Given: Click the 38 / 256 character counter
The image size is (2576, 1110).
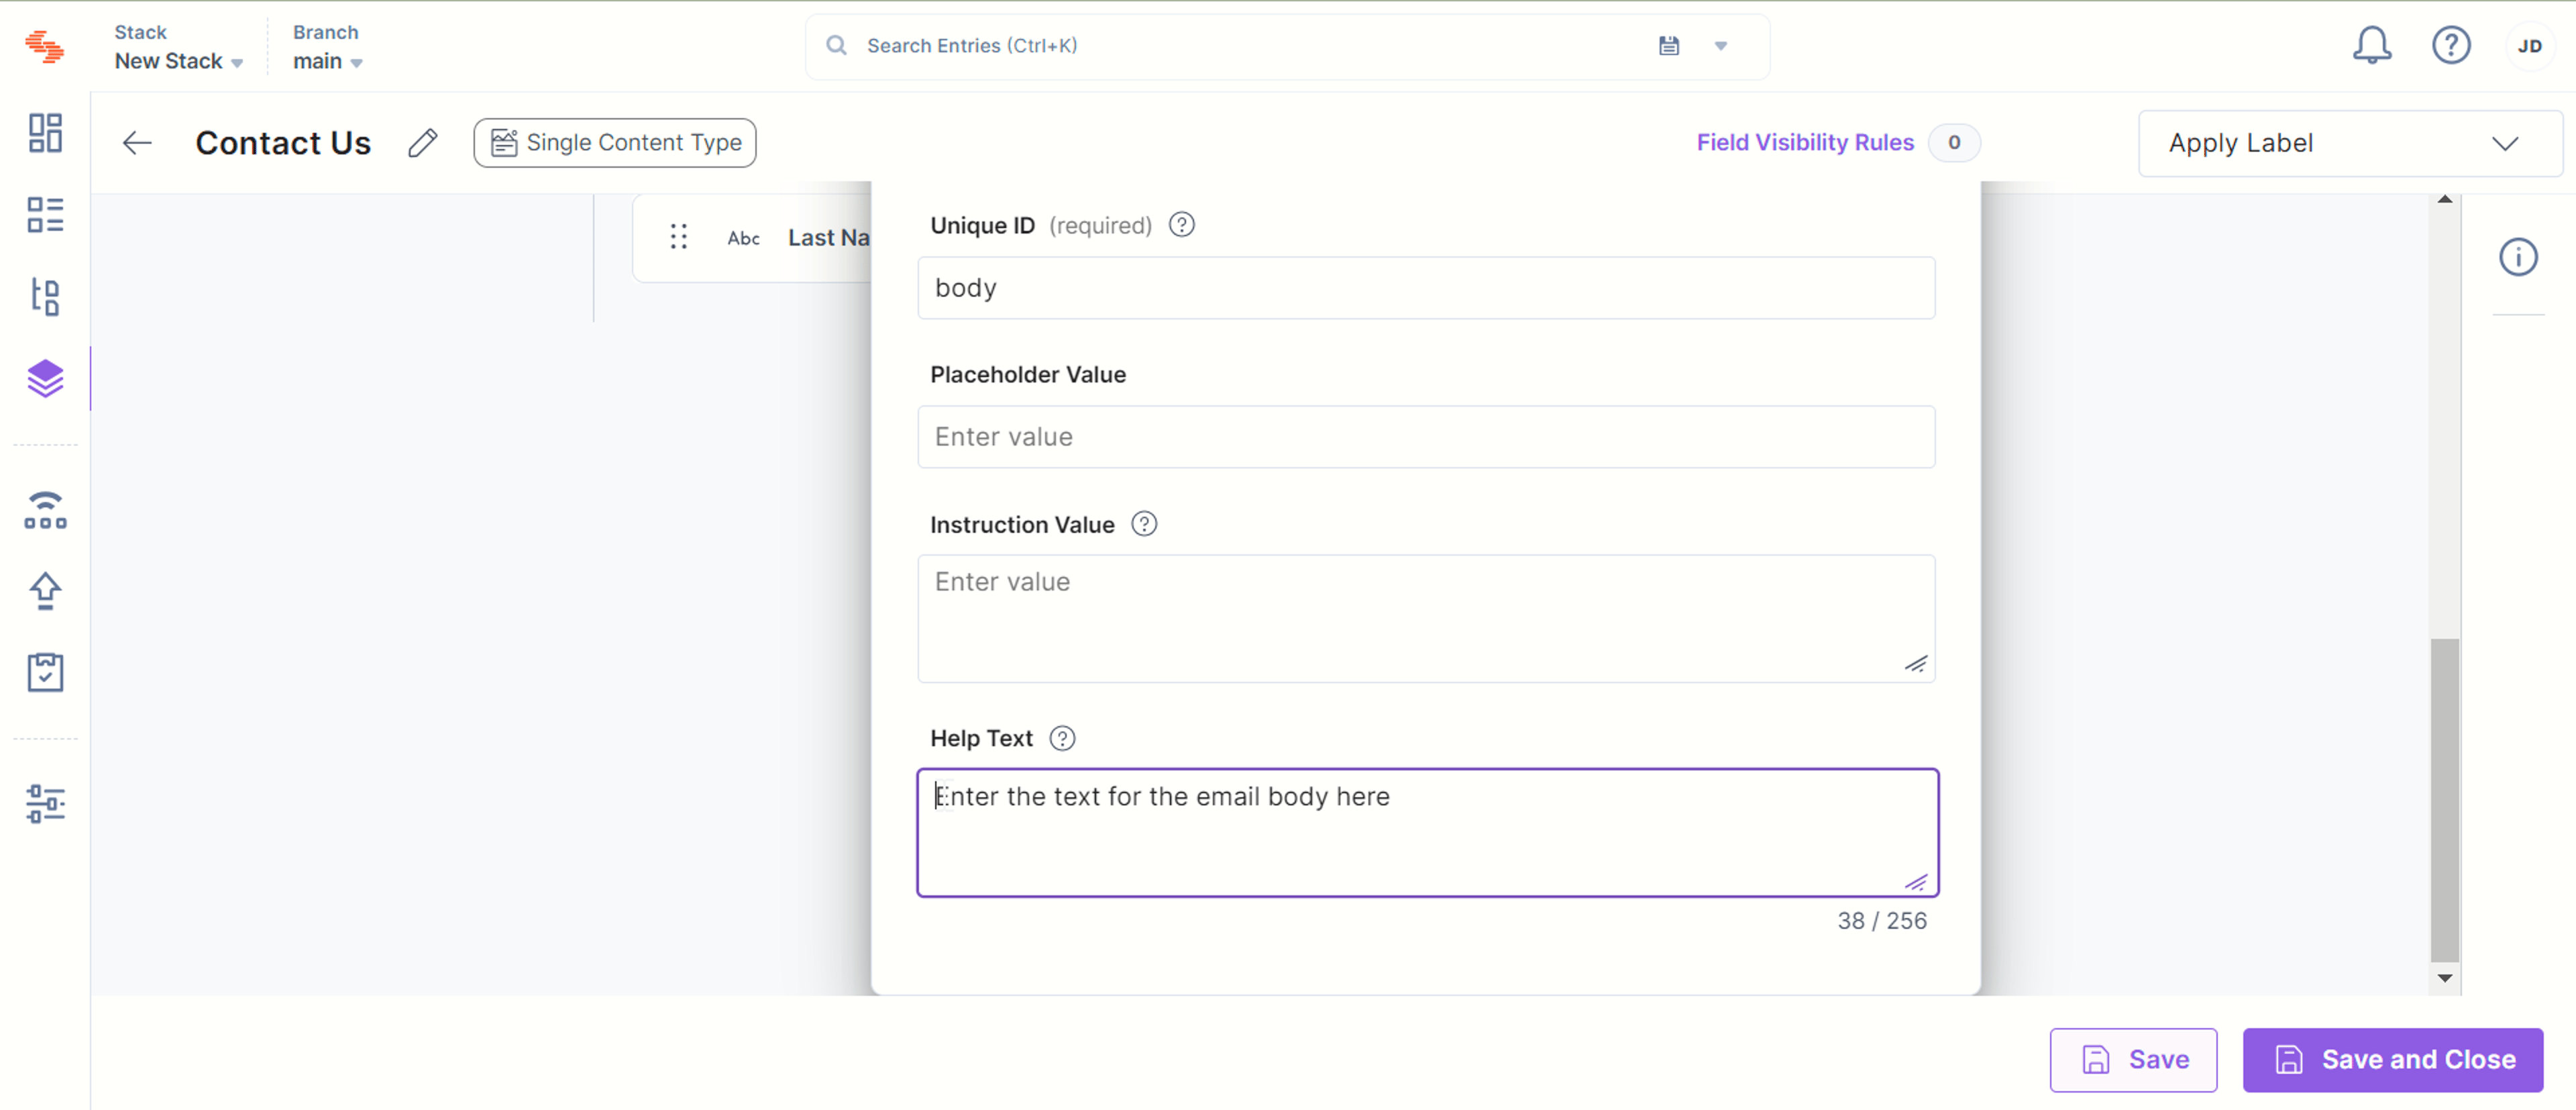Looking at the screenshot, I should pyautogui.click(x=1881, y=920).
